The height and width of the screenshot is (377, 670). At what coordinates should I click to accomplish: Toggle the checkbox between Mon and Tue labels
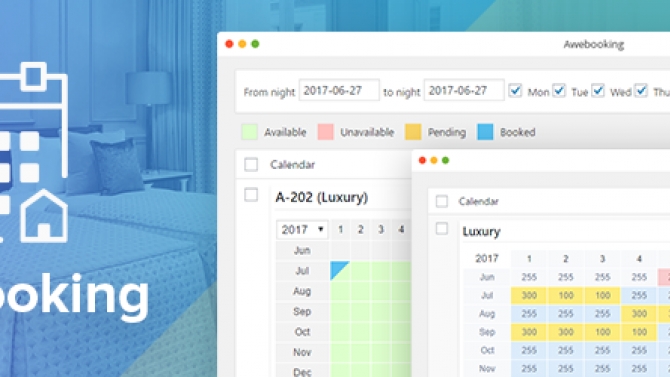[x=558, y=91]
